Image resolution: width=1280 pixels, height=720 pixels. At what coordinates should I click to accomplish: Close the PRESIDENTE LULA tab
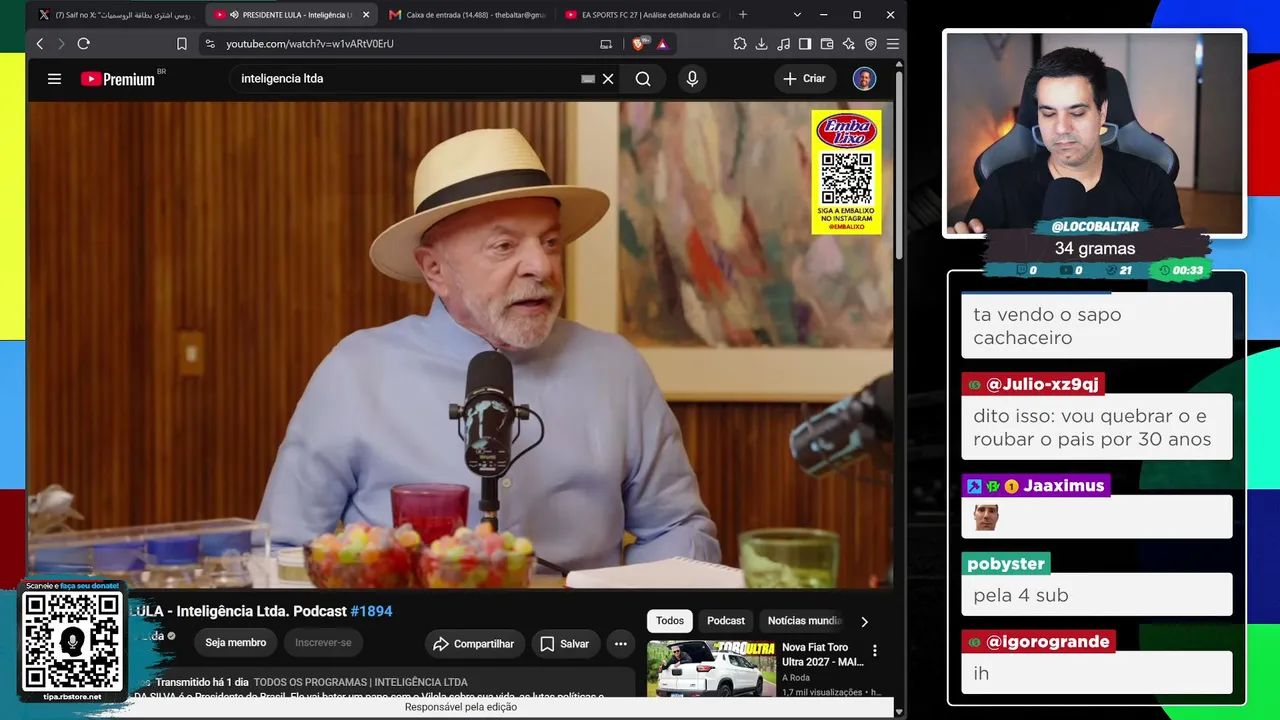(x=366, y=15)
